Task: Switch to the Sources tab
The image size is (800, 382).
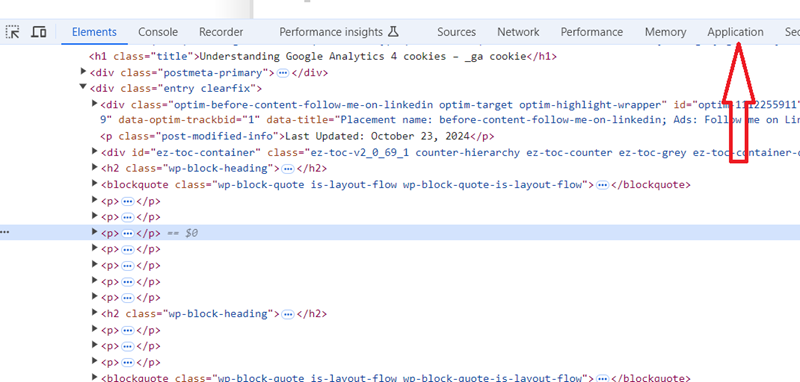Action: point(456,32)
